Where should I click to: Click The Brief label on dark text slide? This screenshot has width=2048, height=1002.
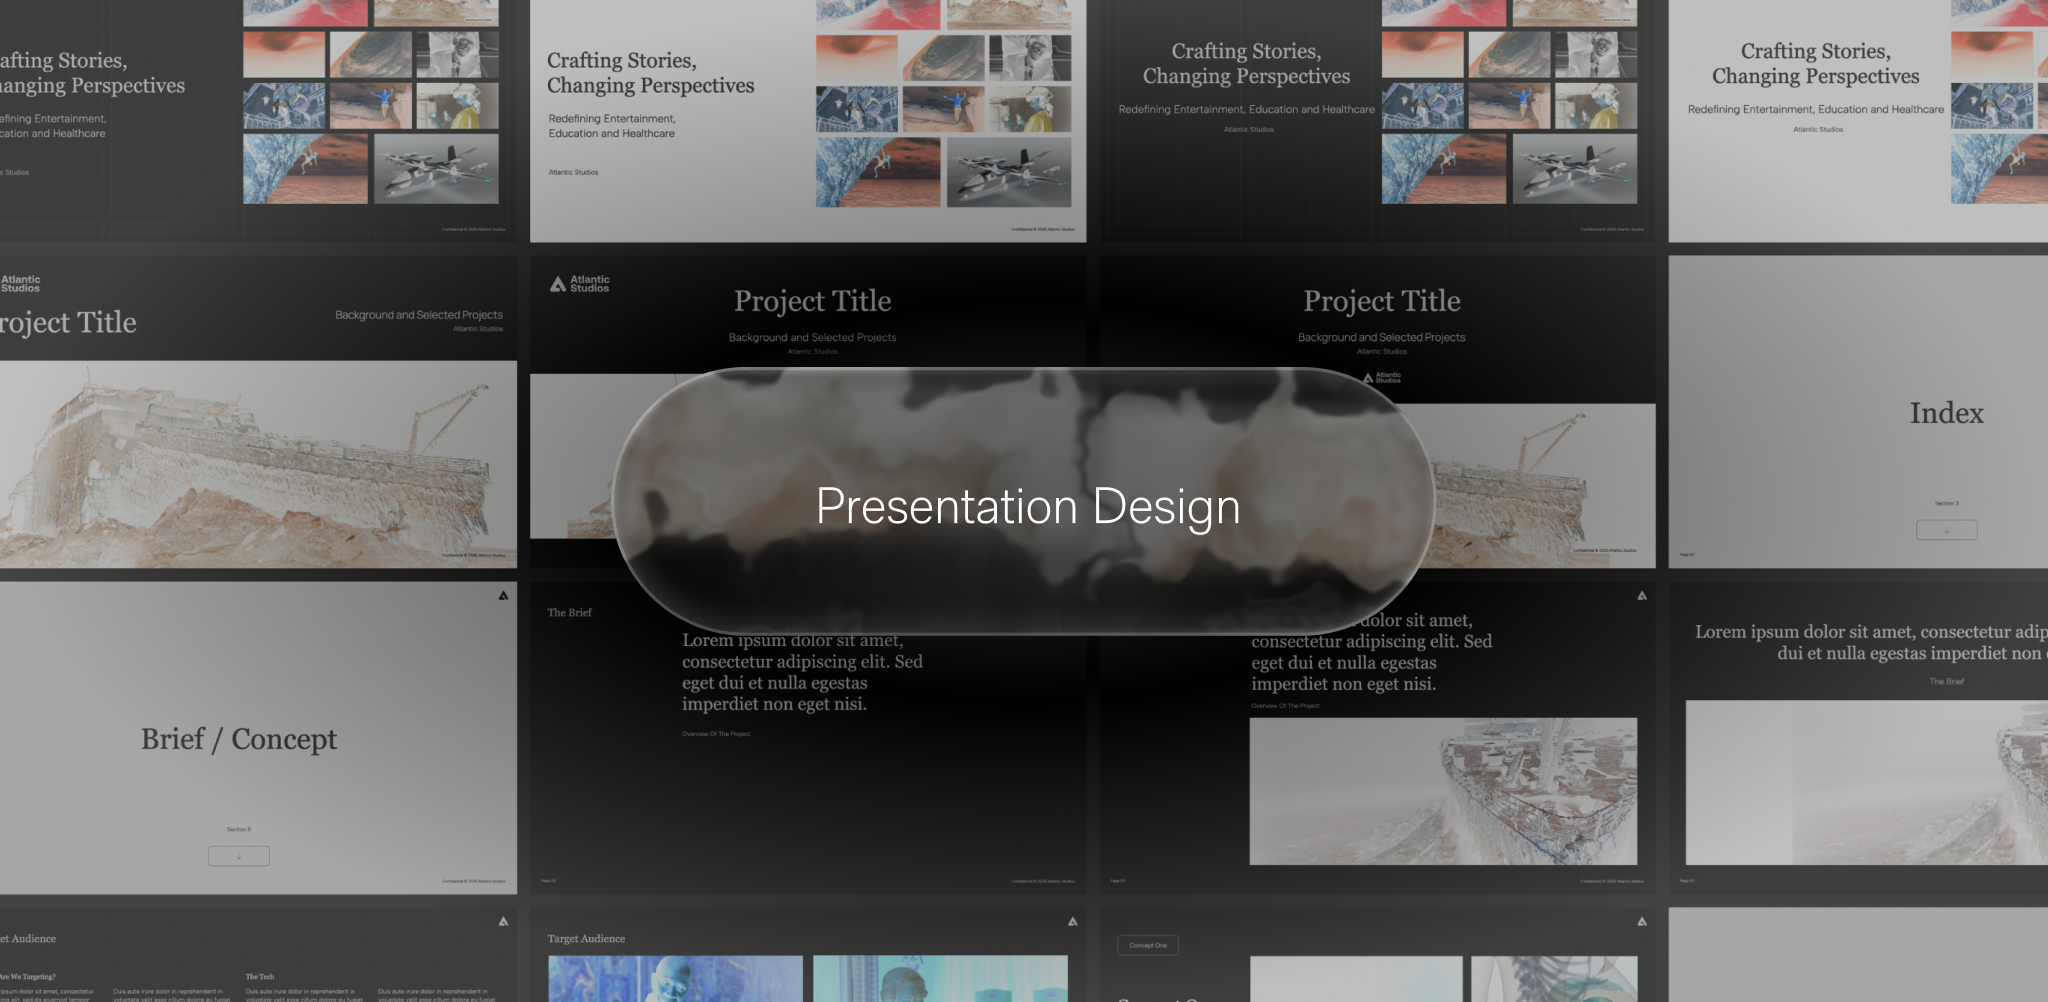(569, 612)
